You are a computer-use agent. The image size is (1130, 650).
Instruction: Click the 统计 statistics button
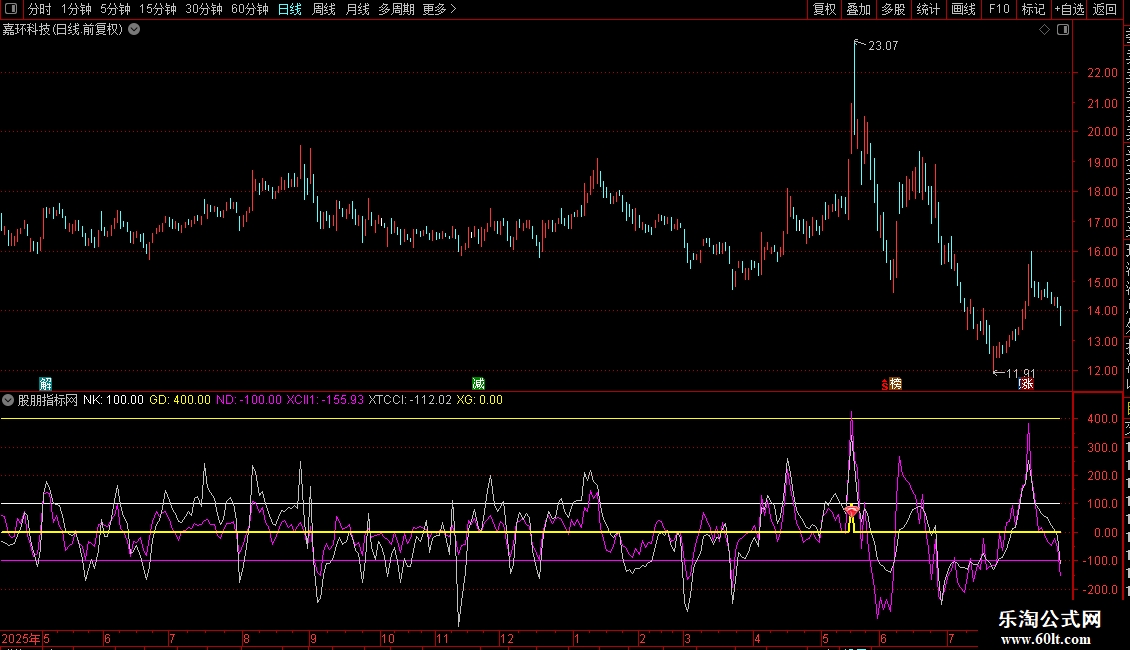pyautogui.click(x=927, y=9)
